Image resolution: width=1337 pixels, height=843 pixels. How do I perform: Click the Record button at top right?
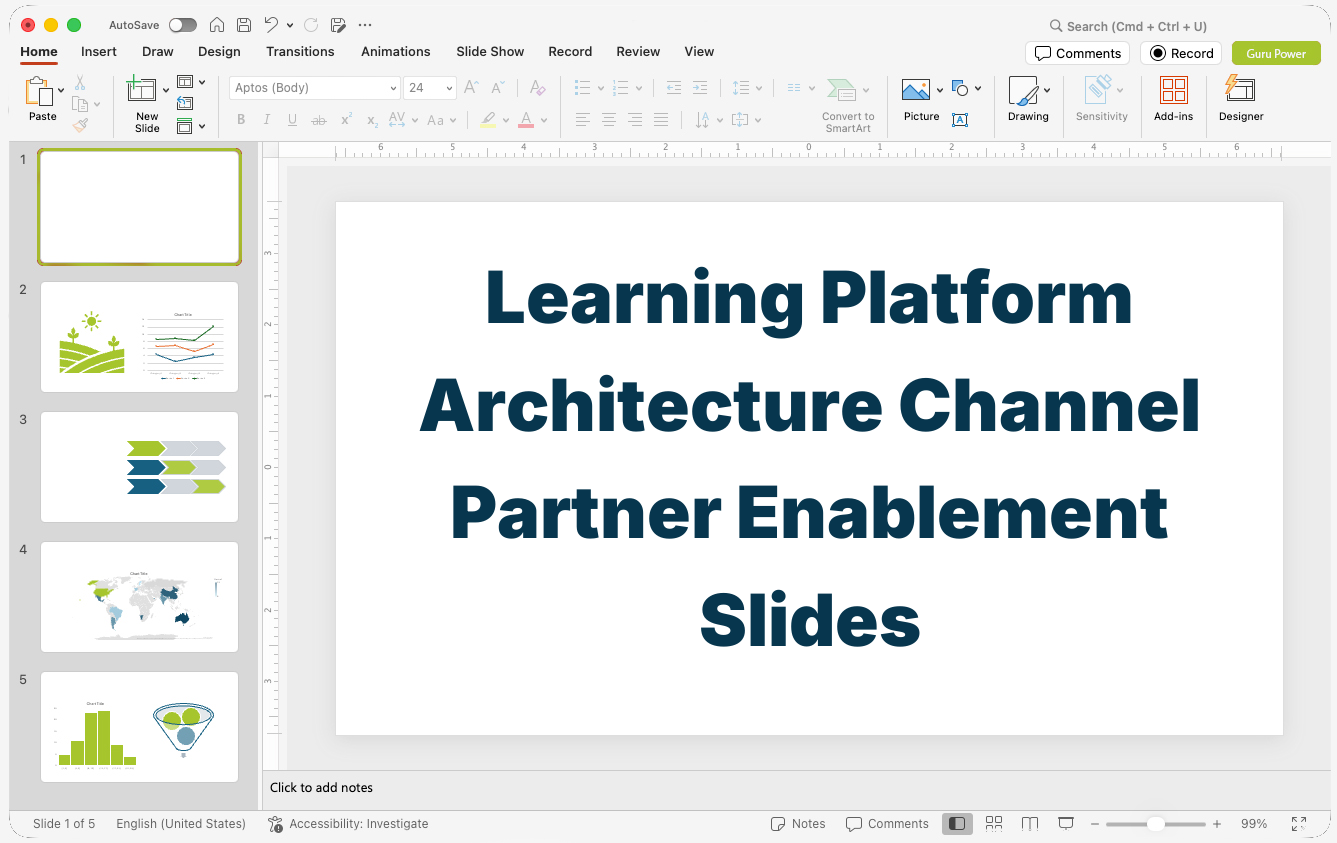coord(1181,53)
